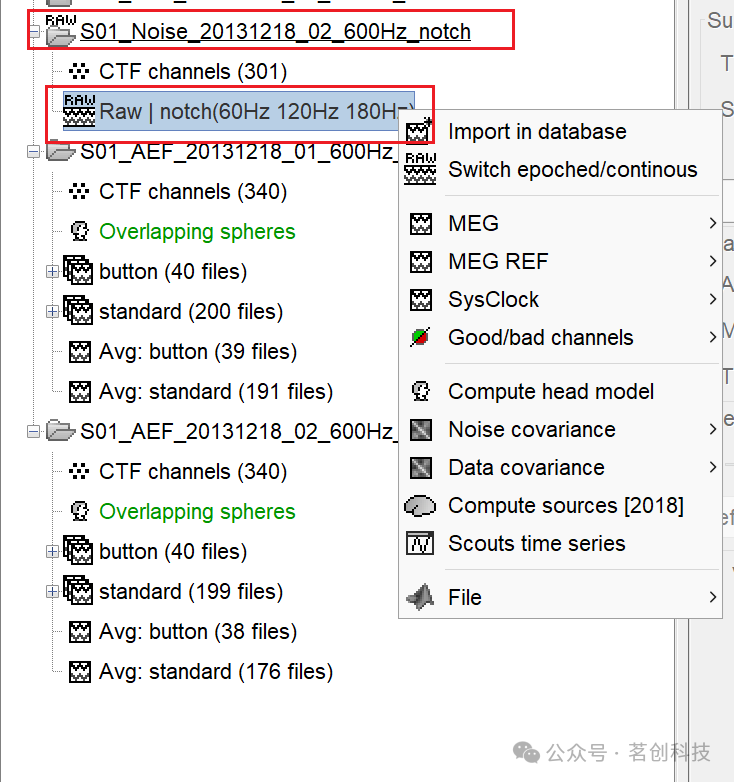Open the File submenu arrow
This screenshot has height=782, width=734.
pos(713,597)
